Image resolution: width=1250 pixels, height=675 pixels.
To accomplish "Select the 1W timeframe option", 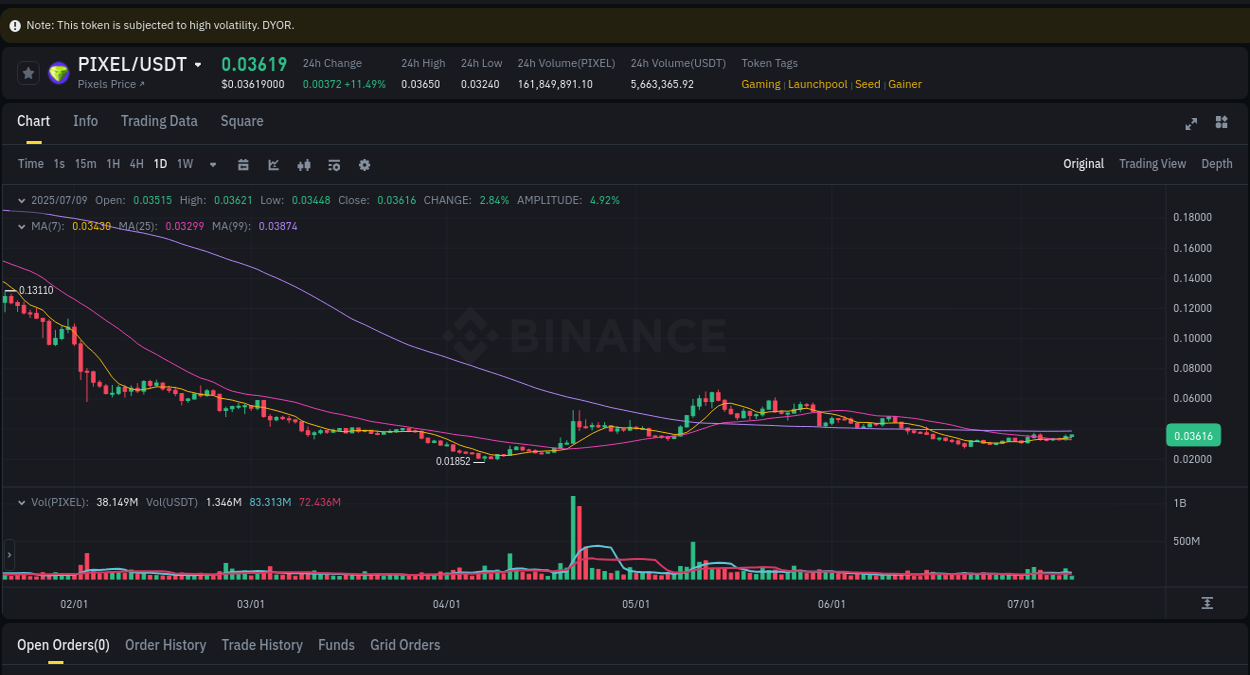I will pyautogui.click(x=184, y=164).
